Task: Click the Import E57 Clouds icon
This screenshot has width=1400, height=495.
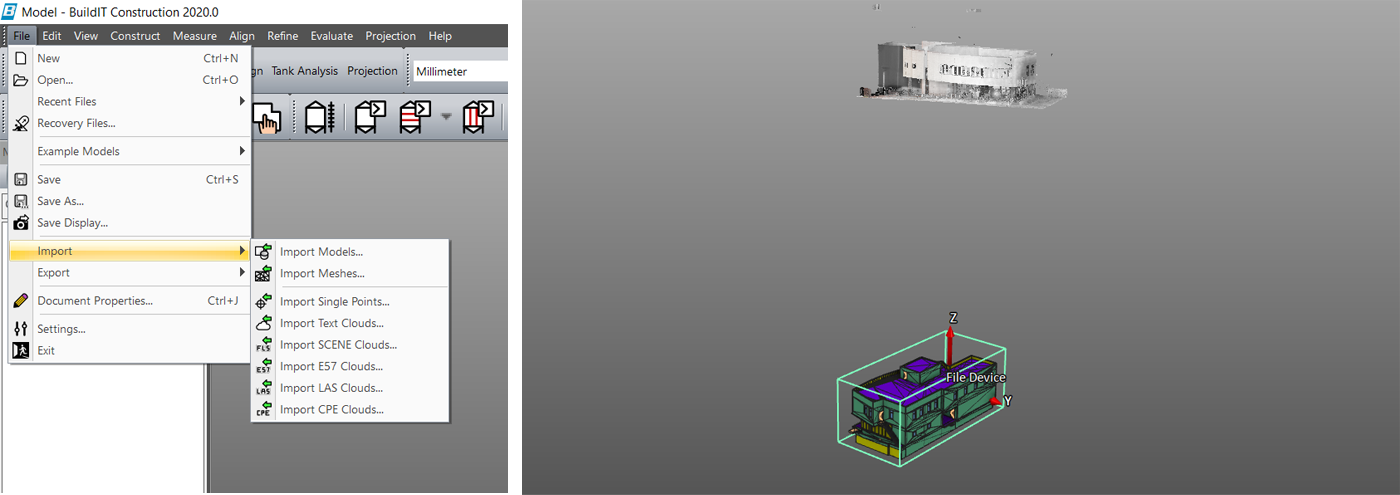Action: (264, 367)
